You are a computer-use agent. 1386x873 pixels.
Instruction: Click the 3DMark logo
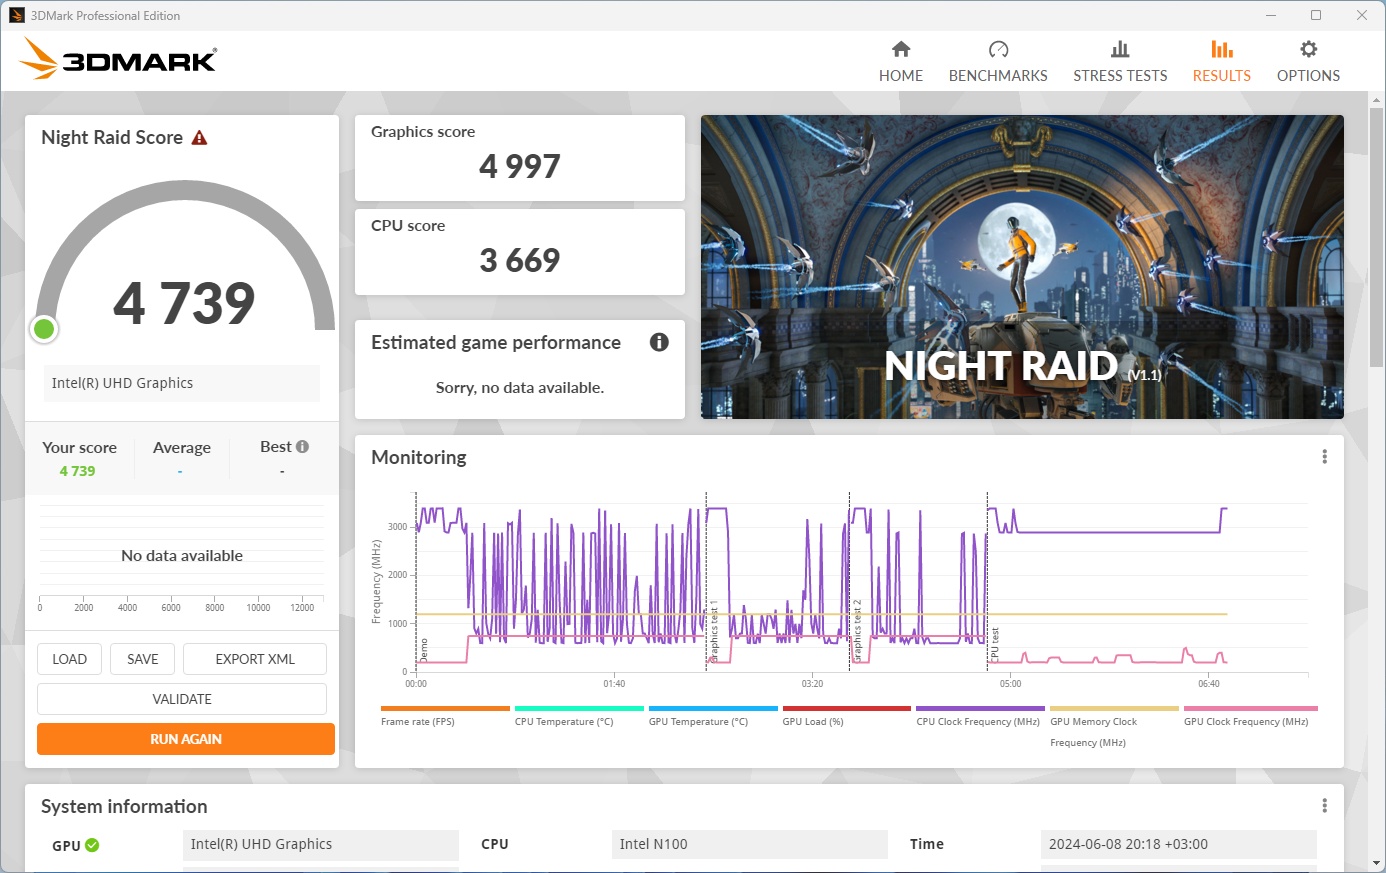point(118,59)
